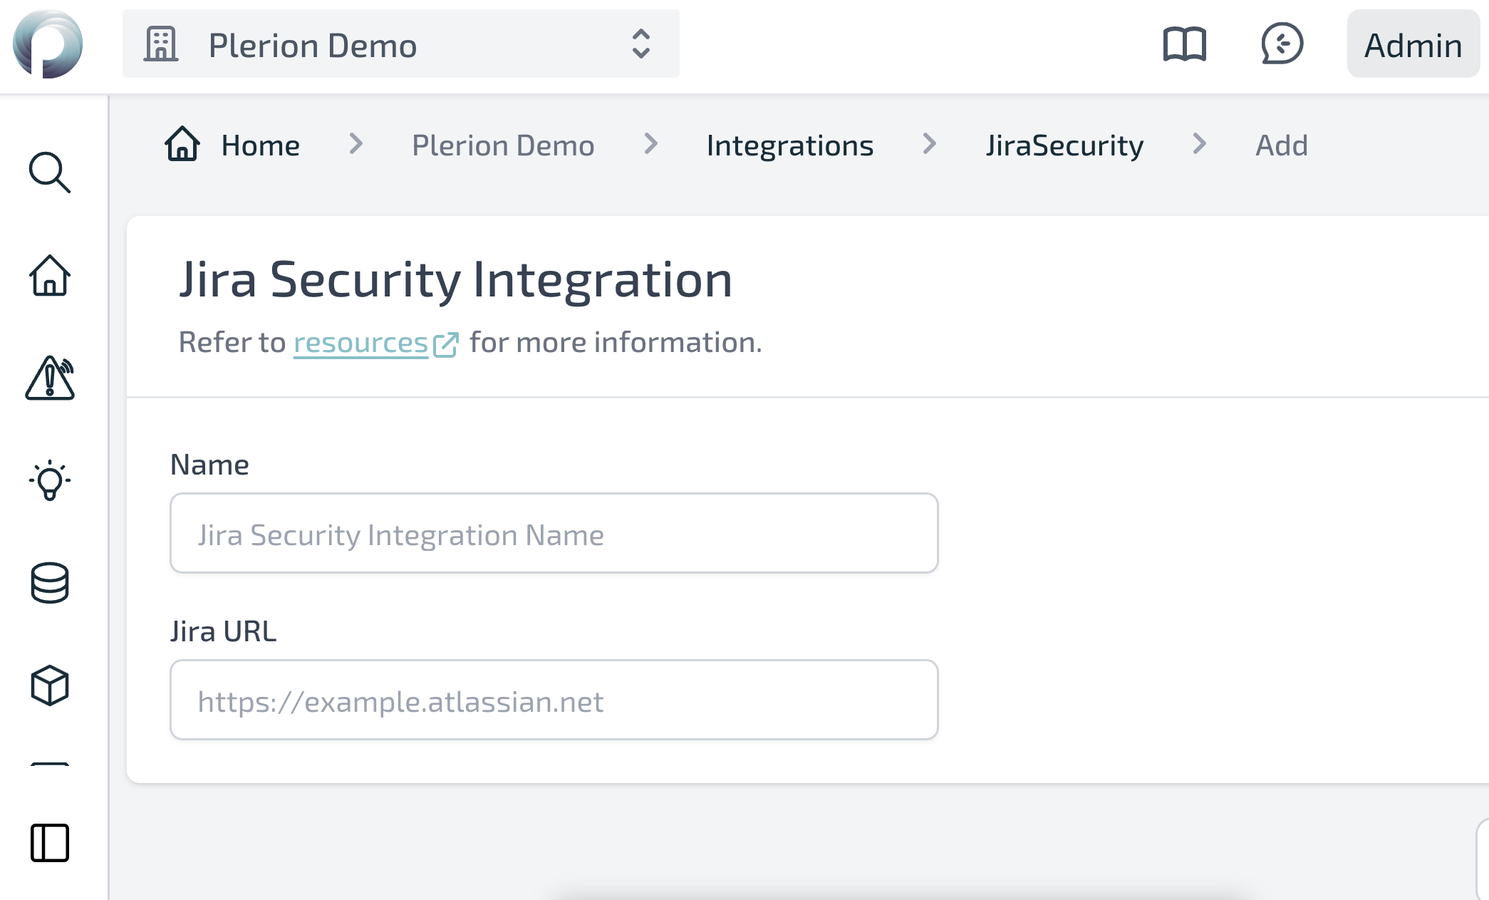
Task: Open the resources link
Action: [360, 343]
